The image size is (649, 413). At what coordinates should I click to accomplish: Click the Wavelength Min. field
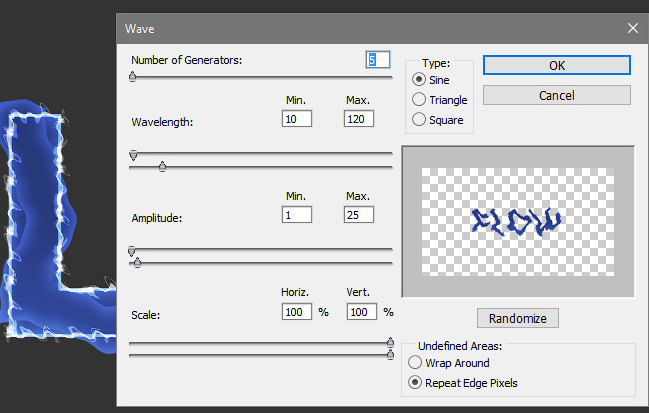[x=297, y=119]
